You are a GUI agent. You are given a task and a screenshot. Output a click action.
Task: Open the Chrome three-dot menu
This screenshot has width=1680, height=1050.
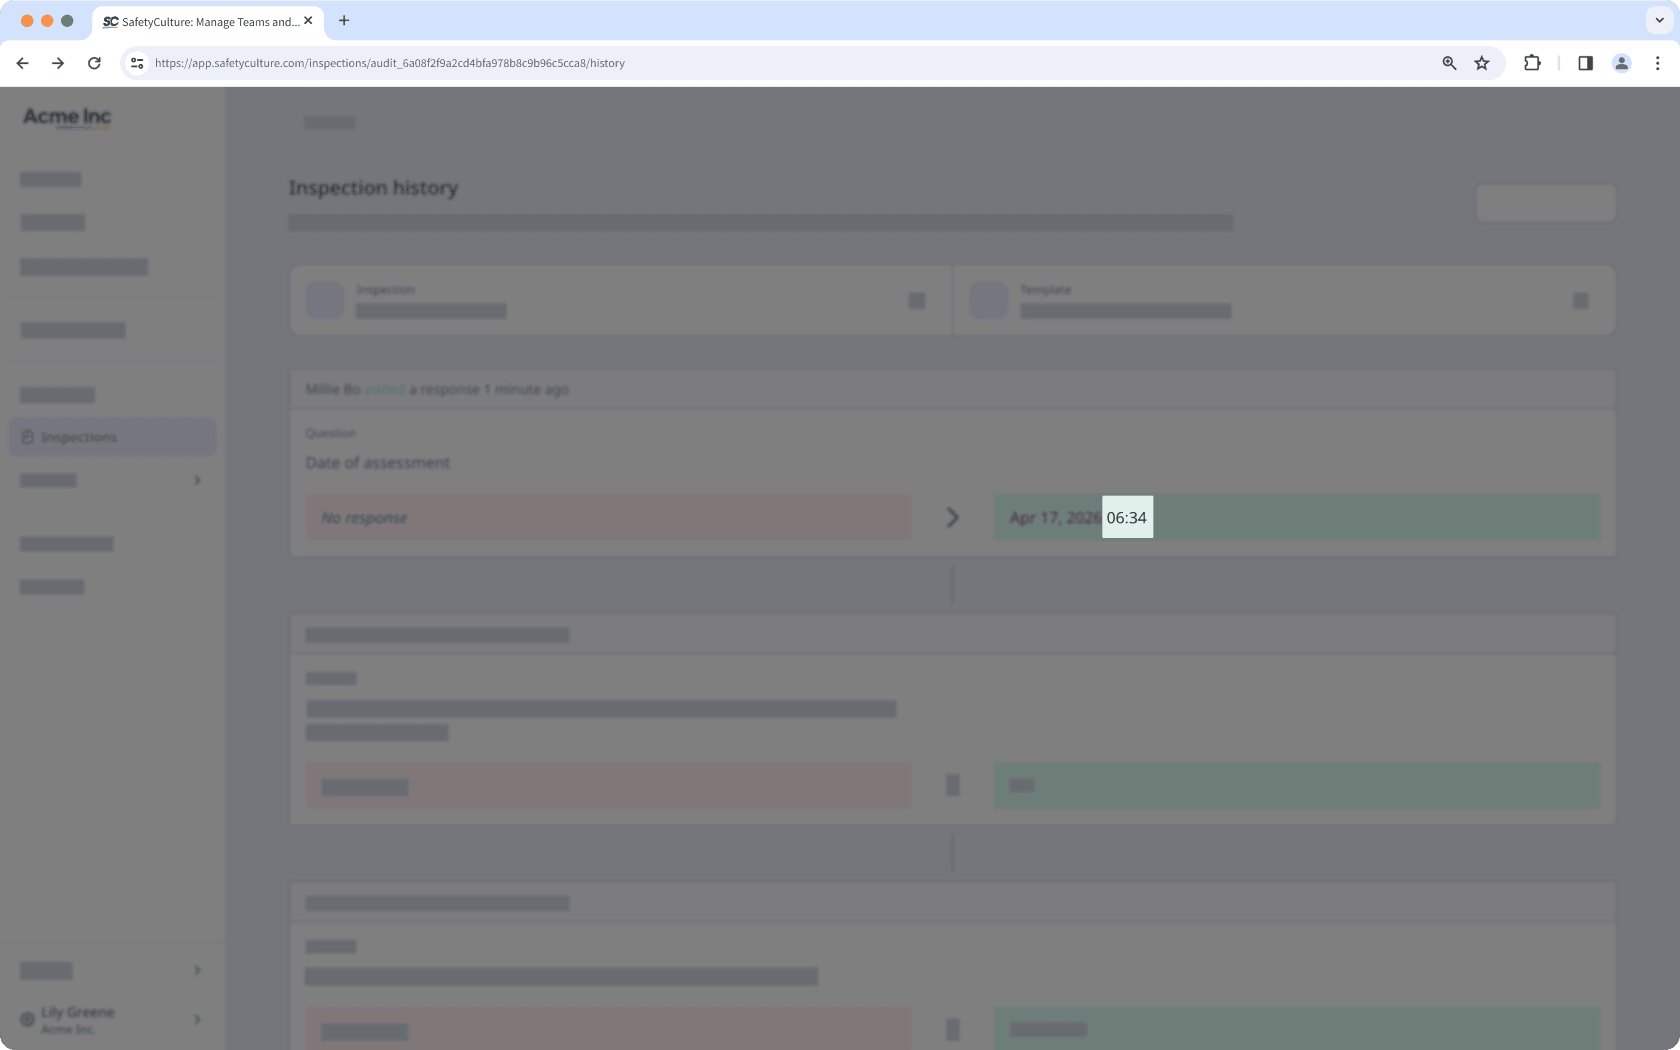coord(1657,62)
